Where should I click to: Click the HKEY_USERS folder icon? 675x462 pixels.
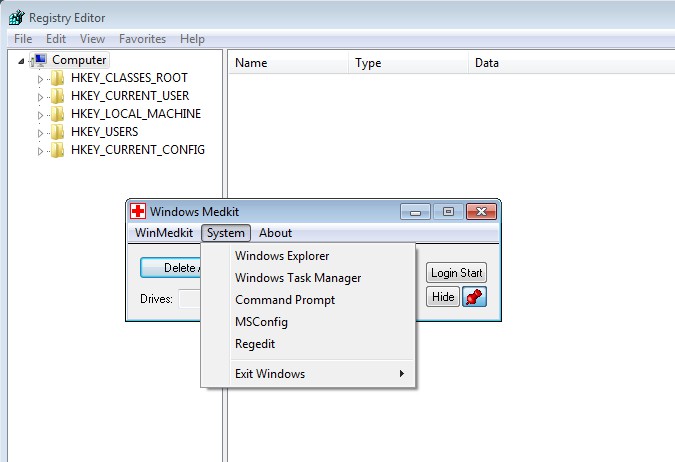coord(57,132)
